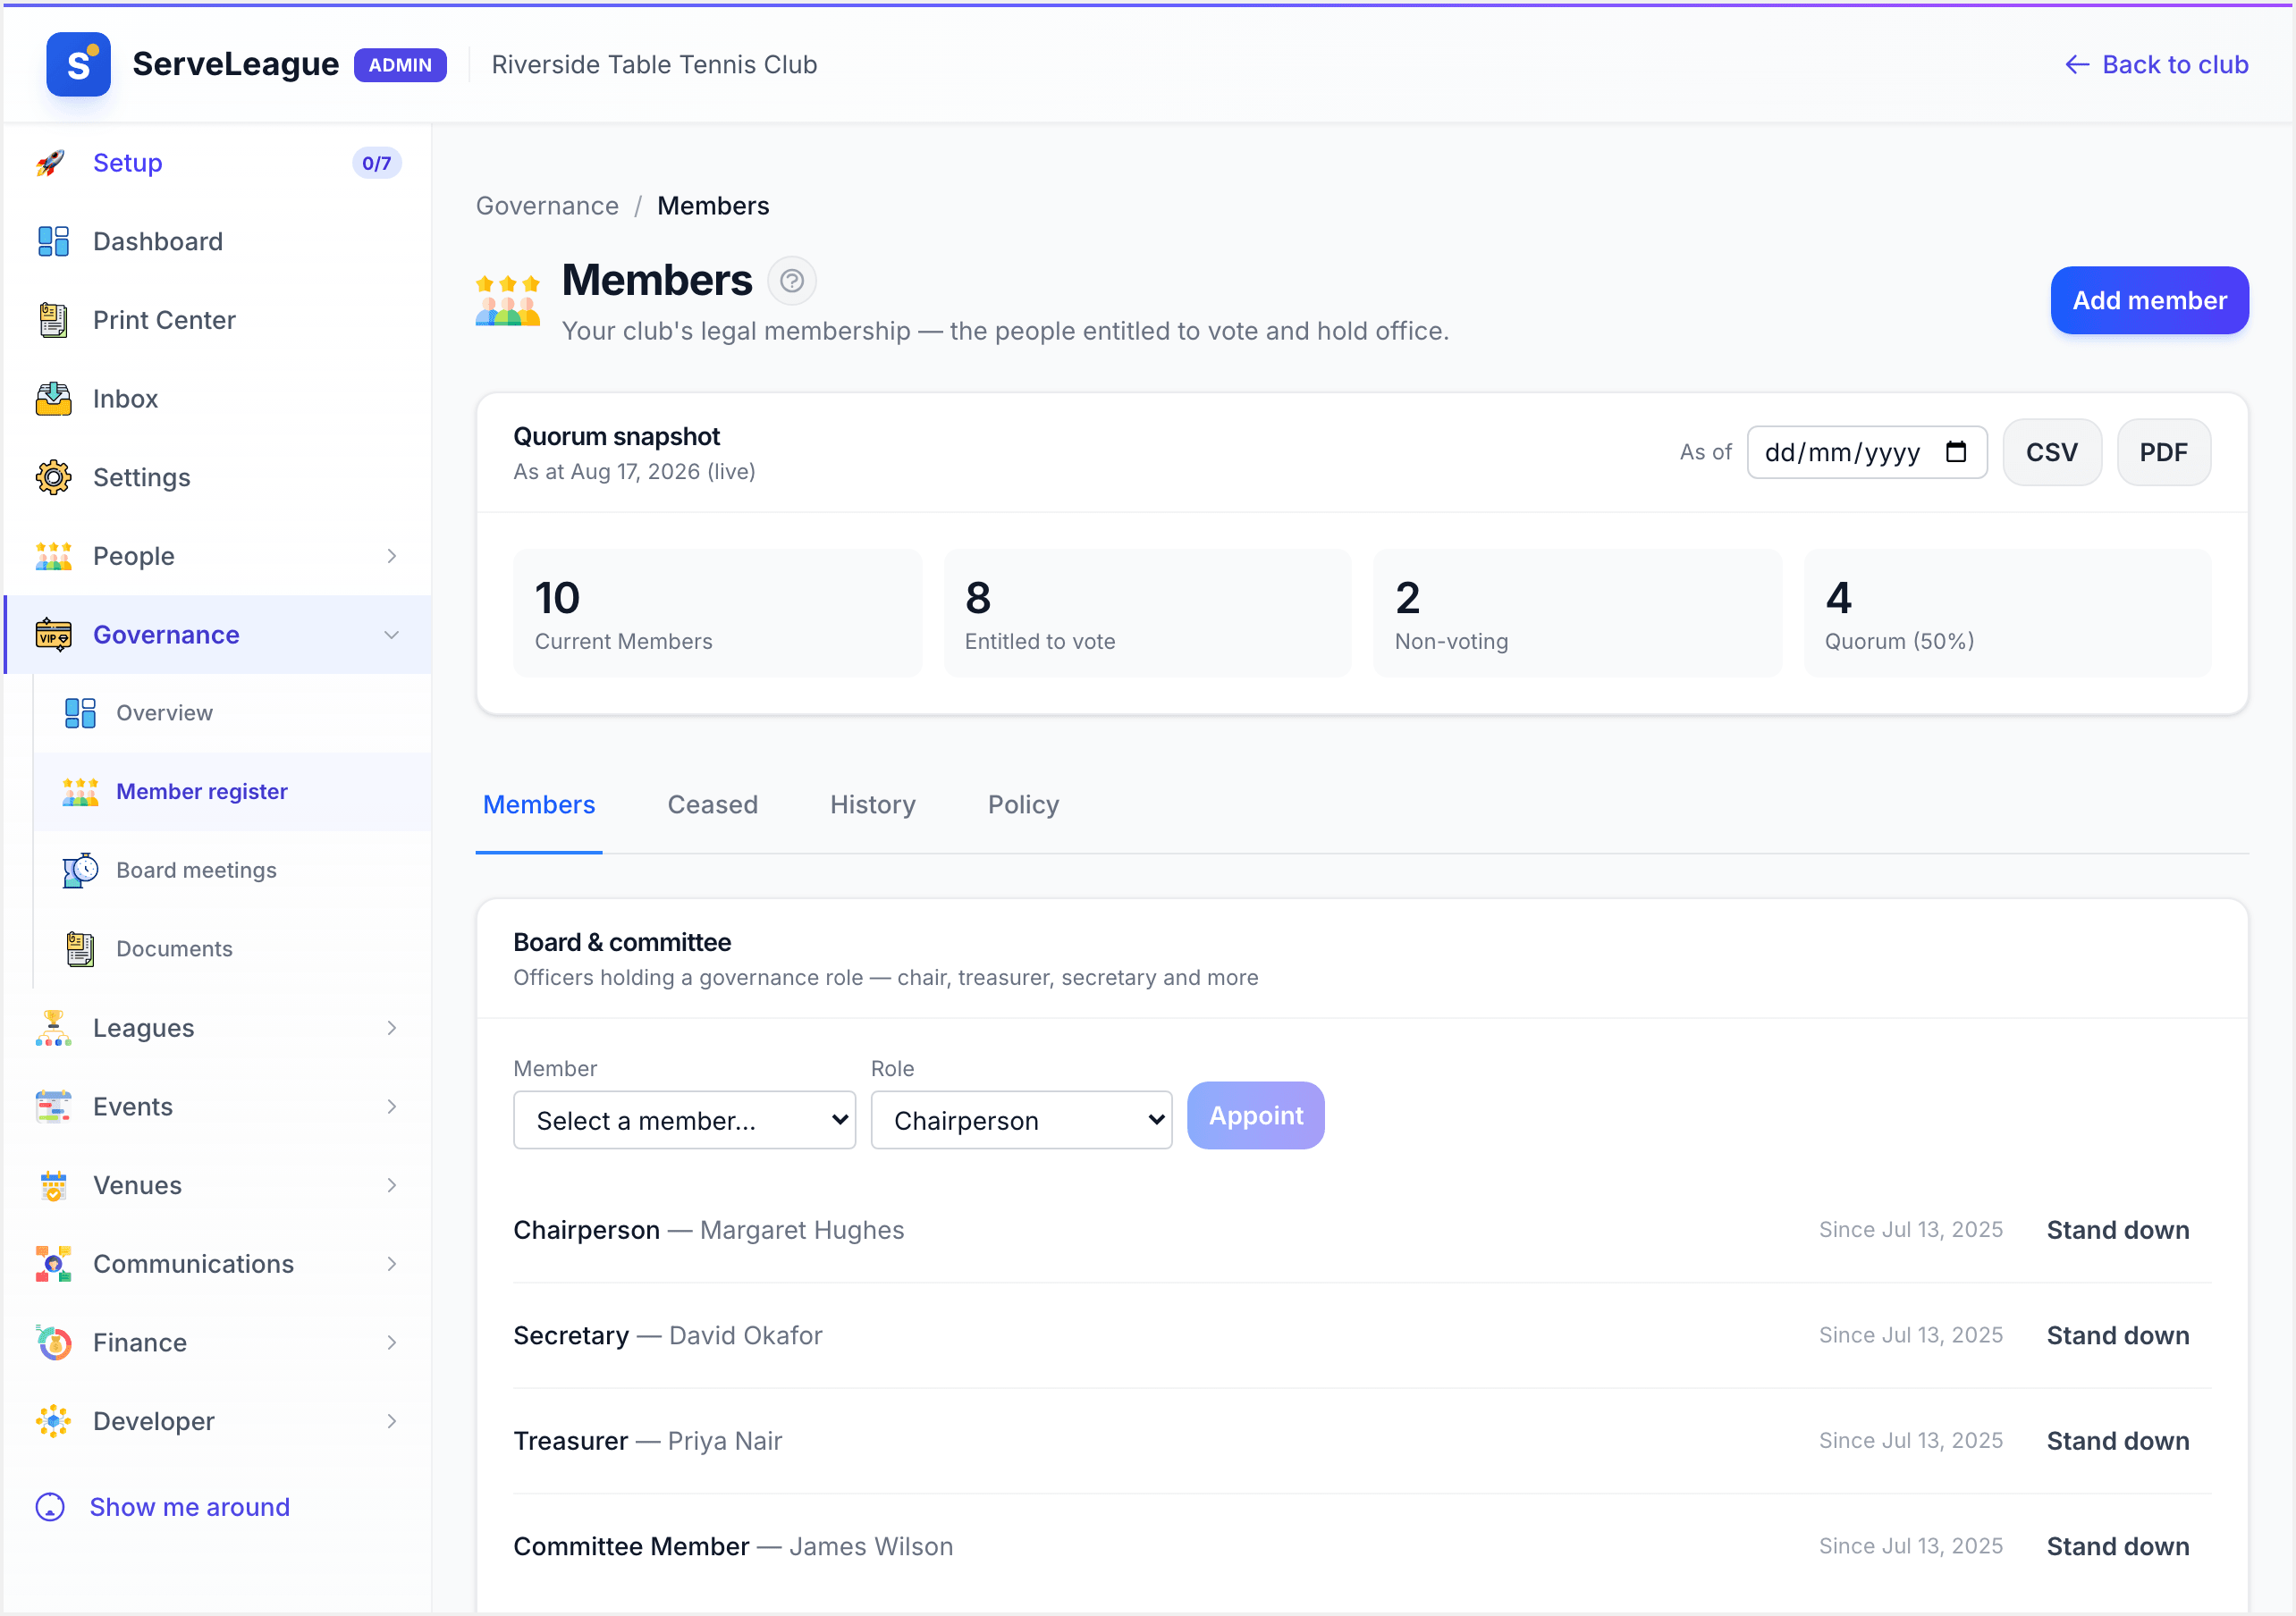
Task: Expand the Leagues section chevron
Action: tap(392, 1028)
